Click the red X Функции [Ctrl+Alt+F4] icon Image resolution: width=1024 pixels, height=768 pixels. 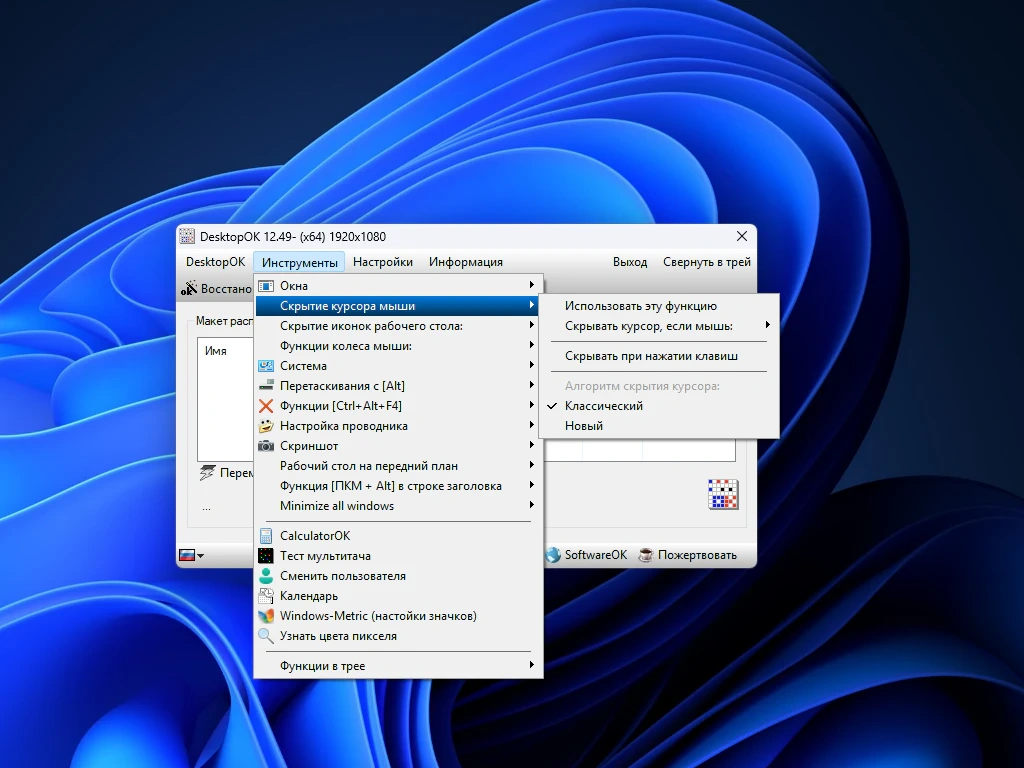tap(266, 406)
